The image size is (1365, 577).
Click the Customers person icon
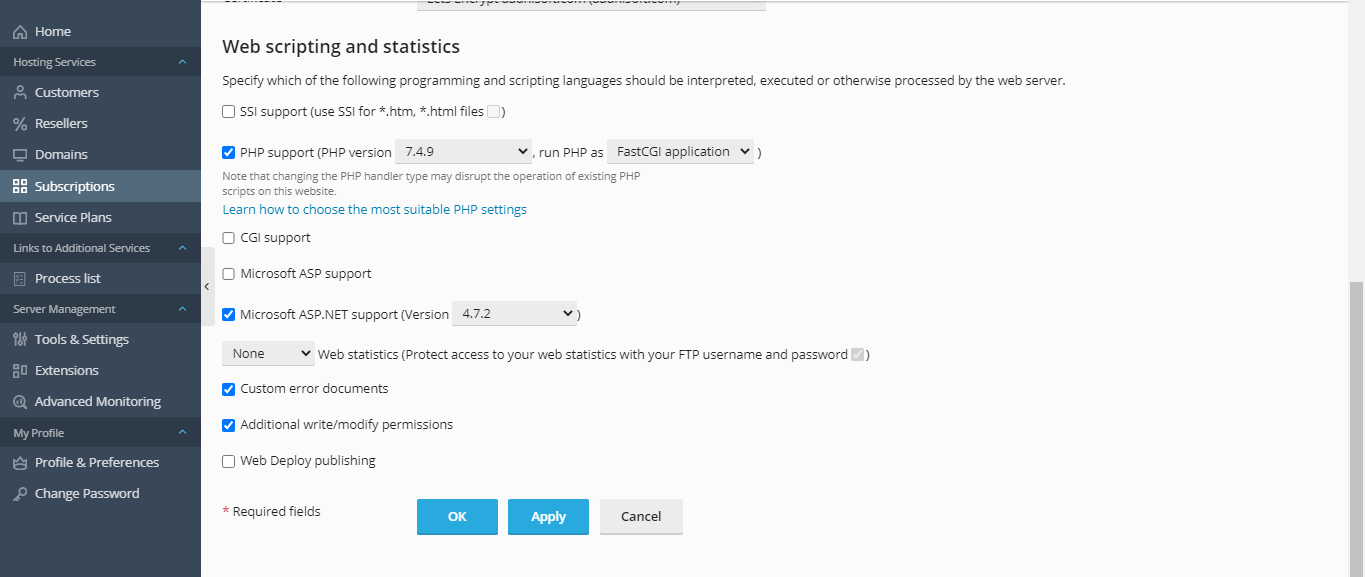pos(20,93)
